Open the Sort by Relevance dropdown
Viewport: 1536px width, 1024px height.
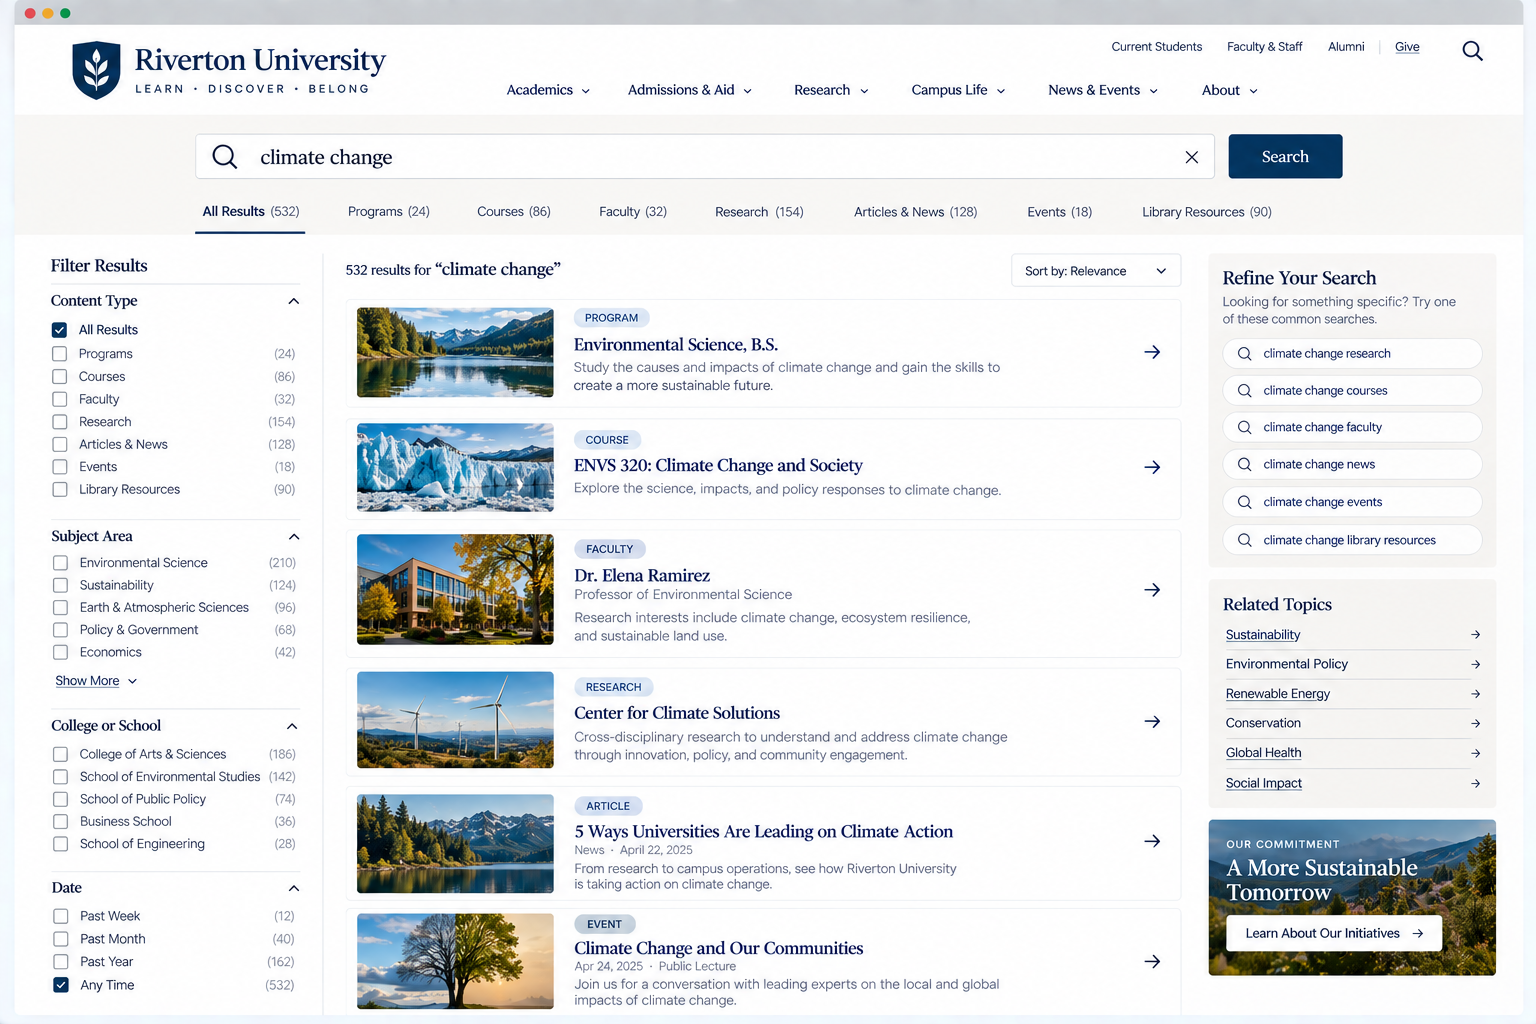click(x=1096, y=271)
